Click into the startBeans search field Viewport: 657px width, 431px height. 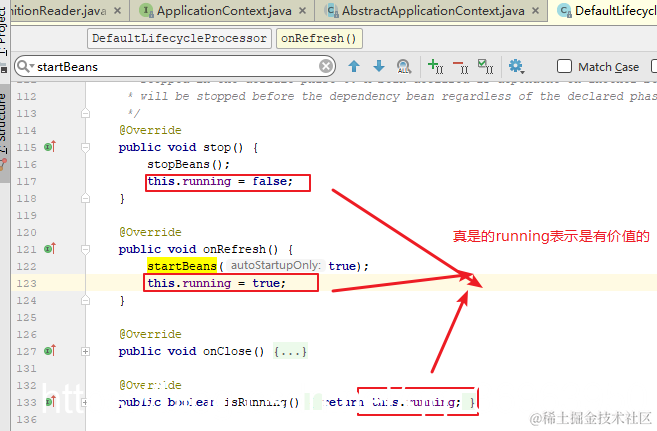pos(176,67)
